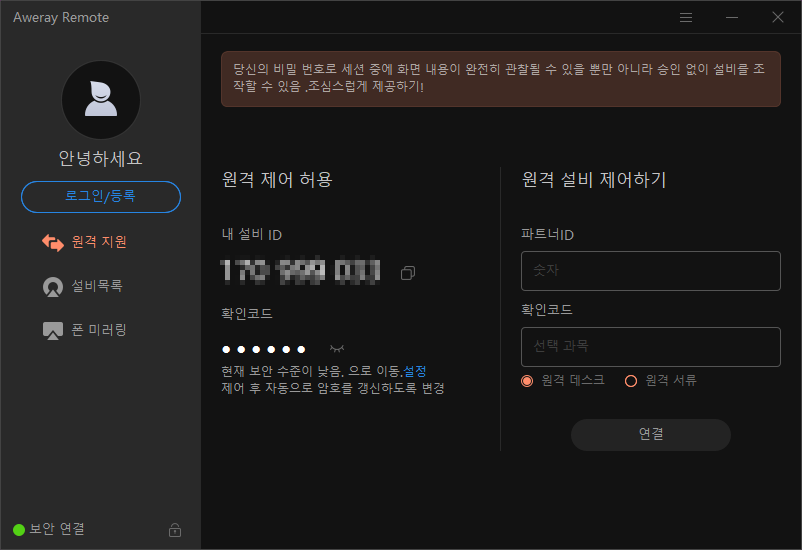This screenshot has width=802, height=550.
Task: Reveal verification code with eye icon
Action: pos(337,349)
